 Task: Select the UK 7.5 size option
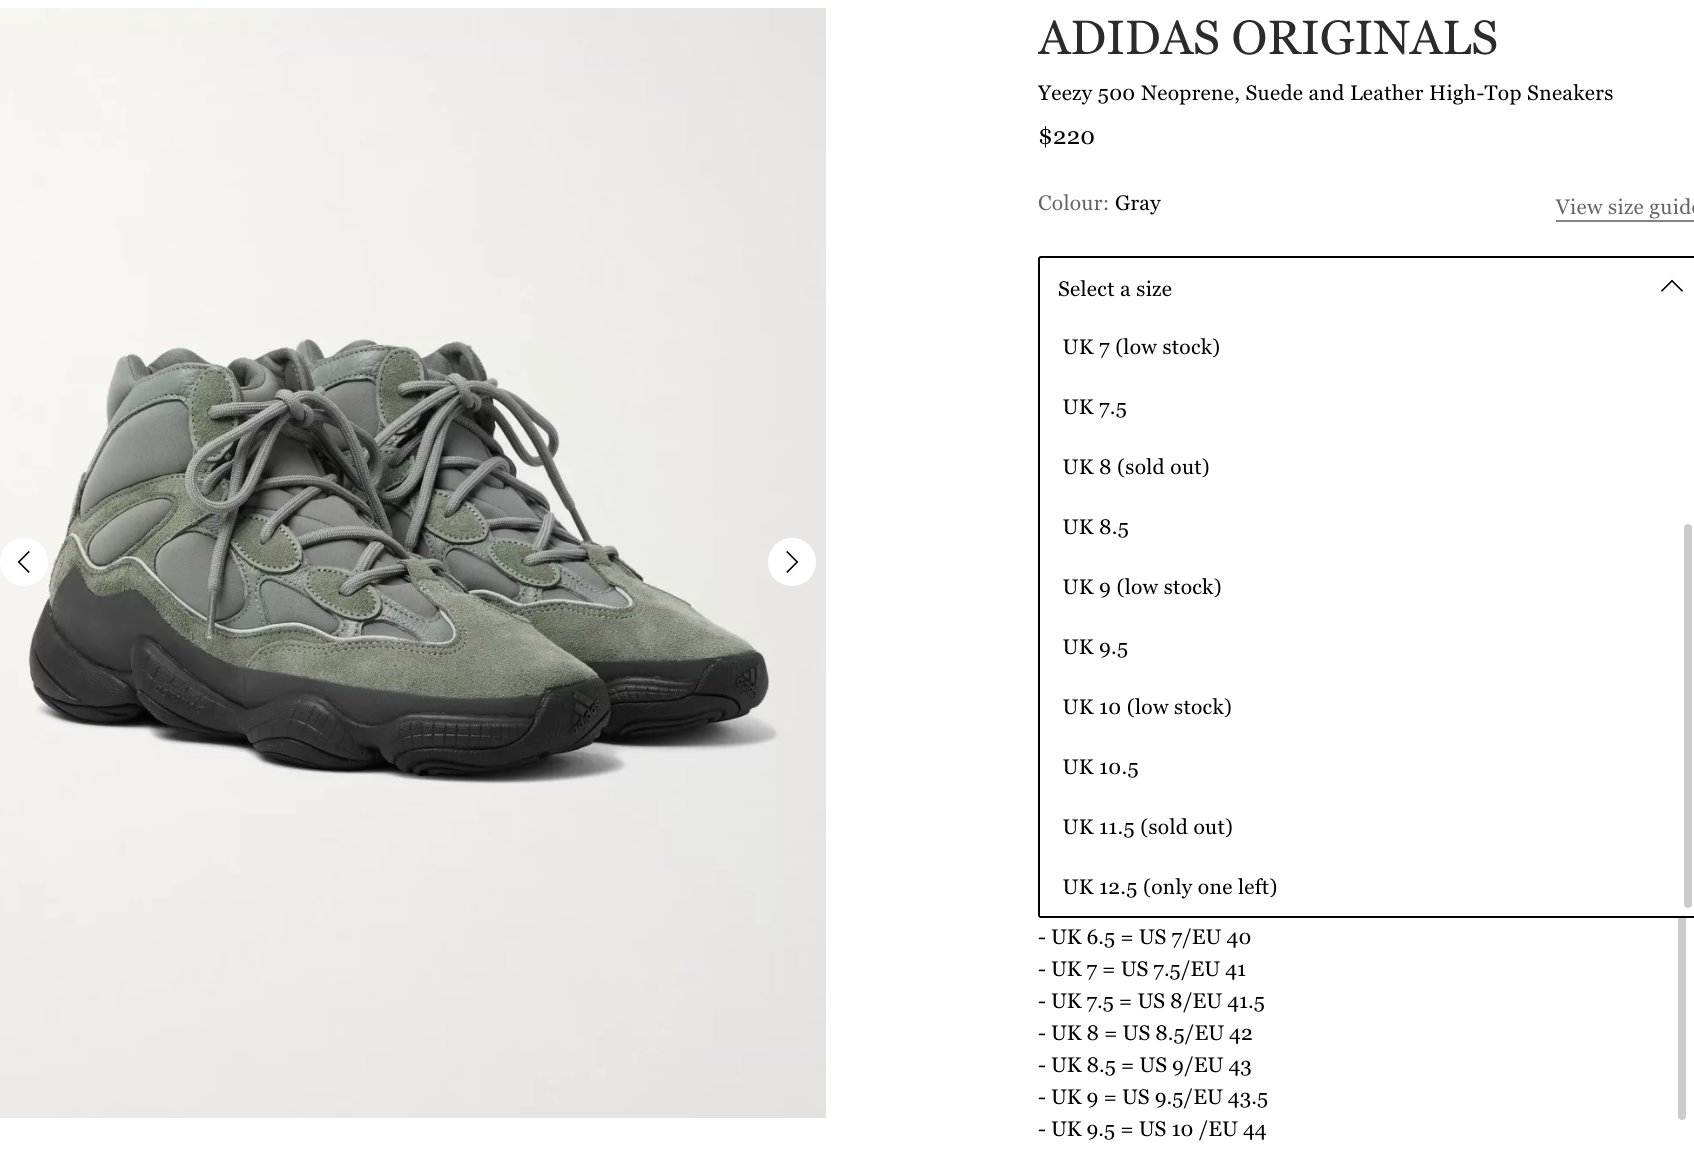(x=1362, y=407)
